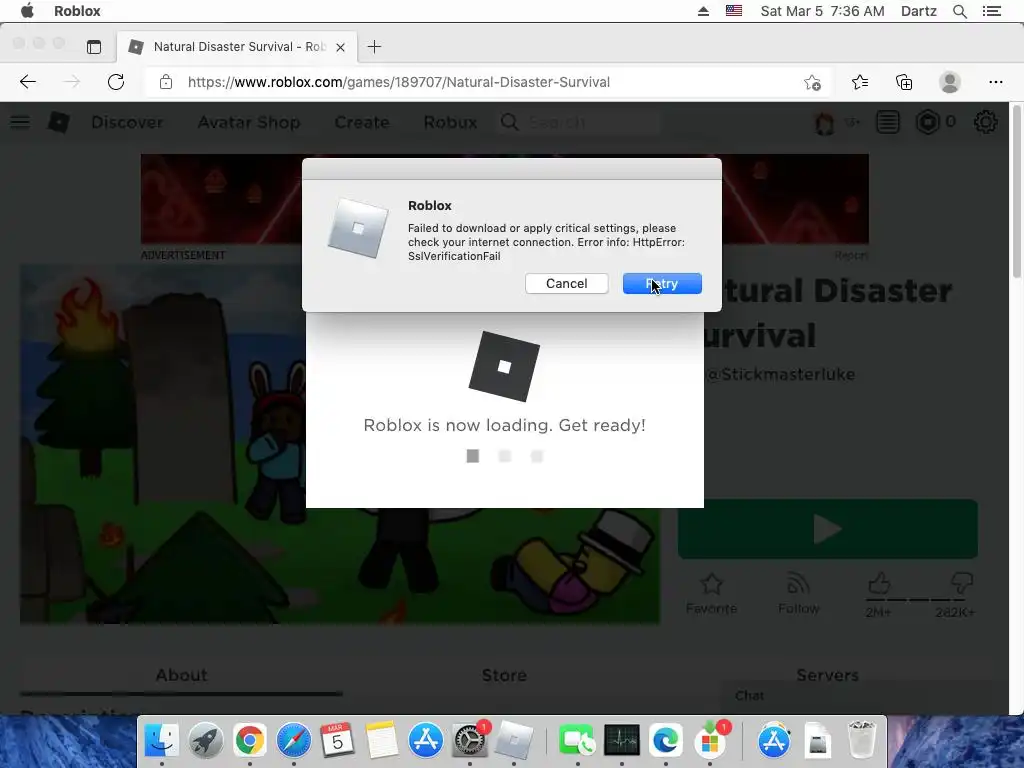Open FaceTime from the Dock
The width and height of the screenshot is (1024, 768).
[577, 741]
